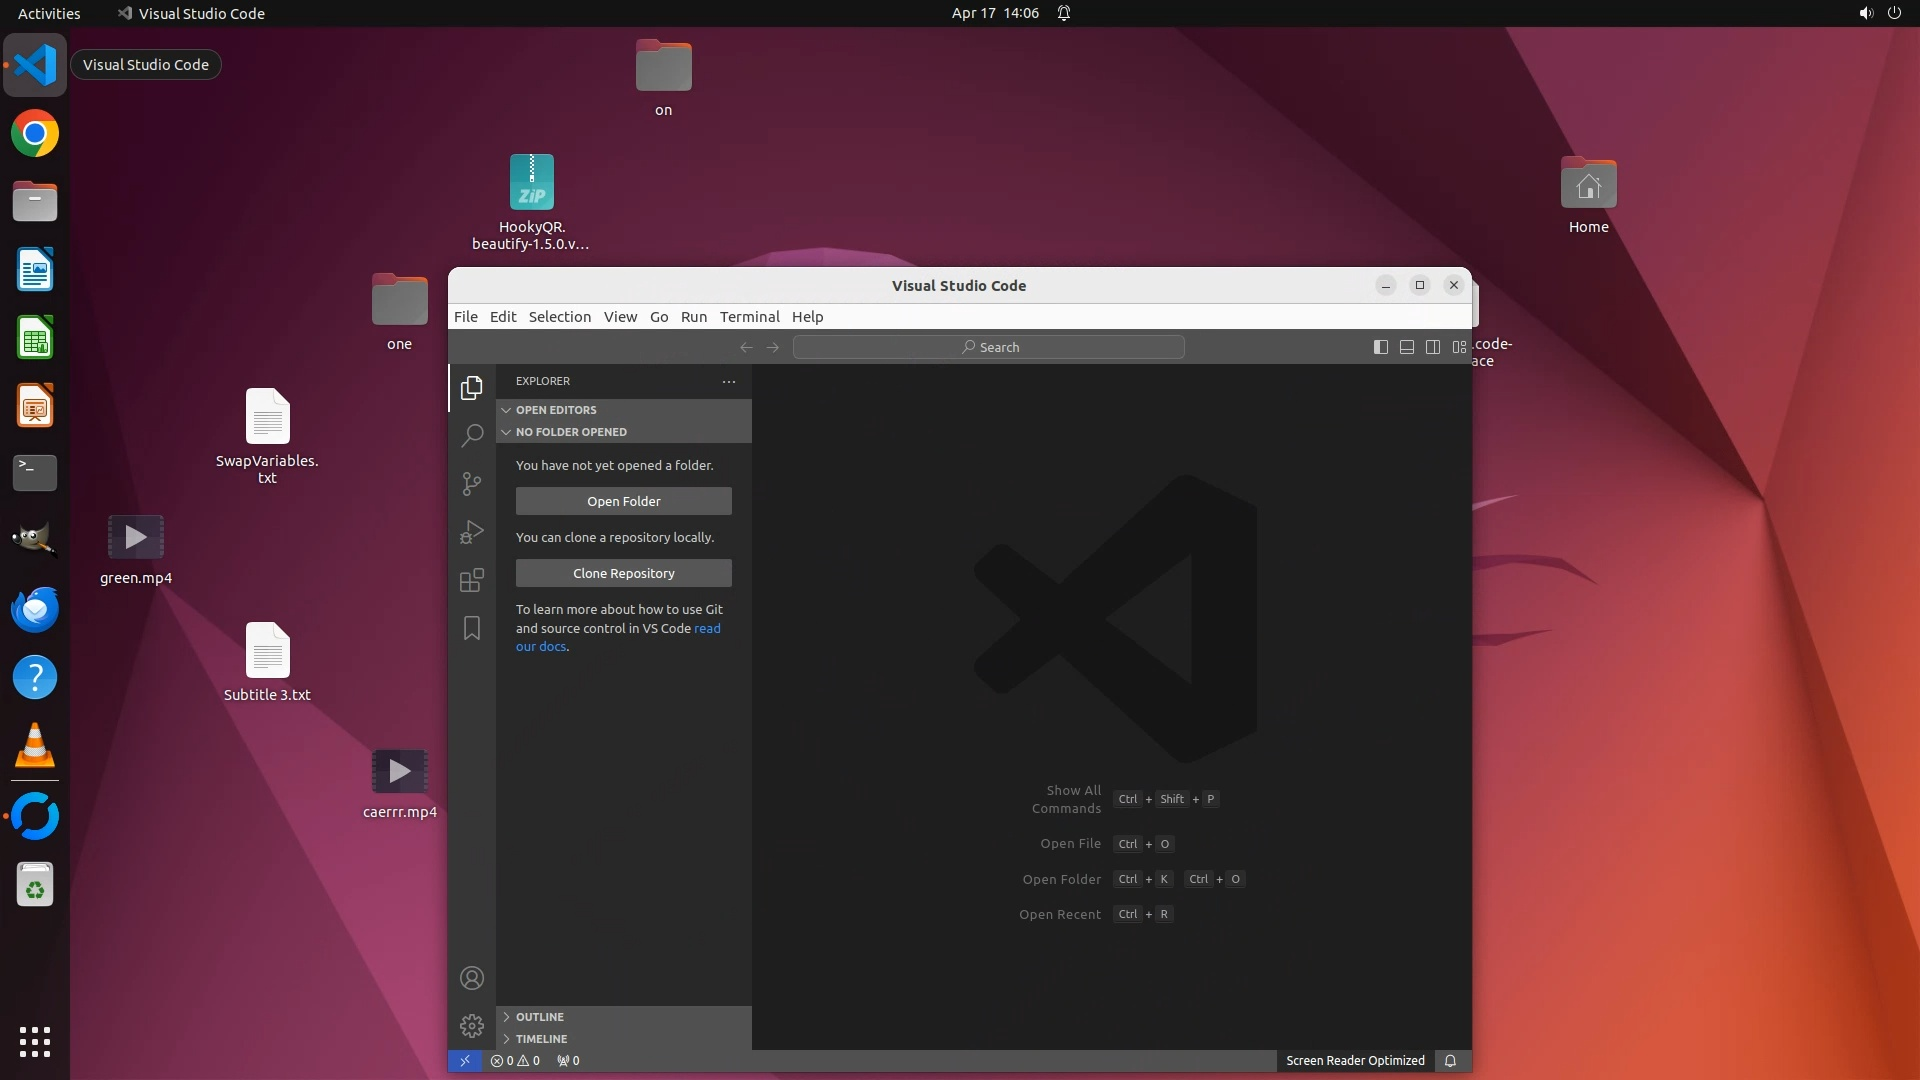Expand the Timeline section
This screenshot has height=1080, width=1920.
tap(541, 1039)
